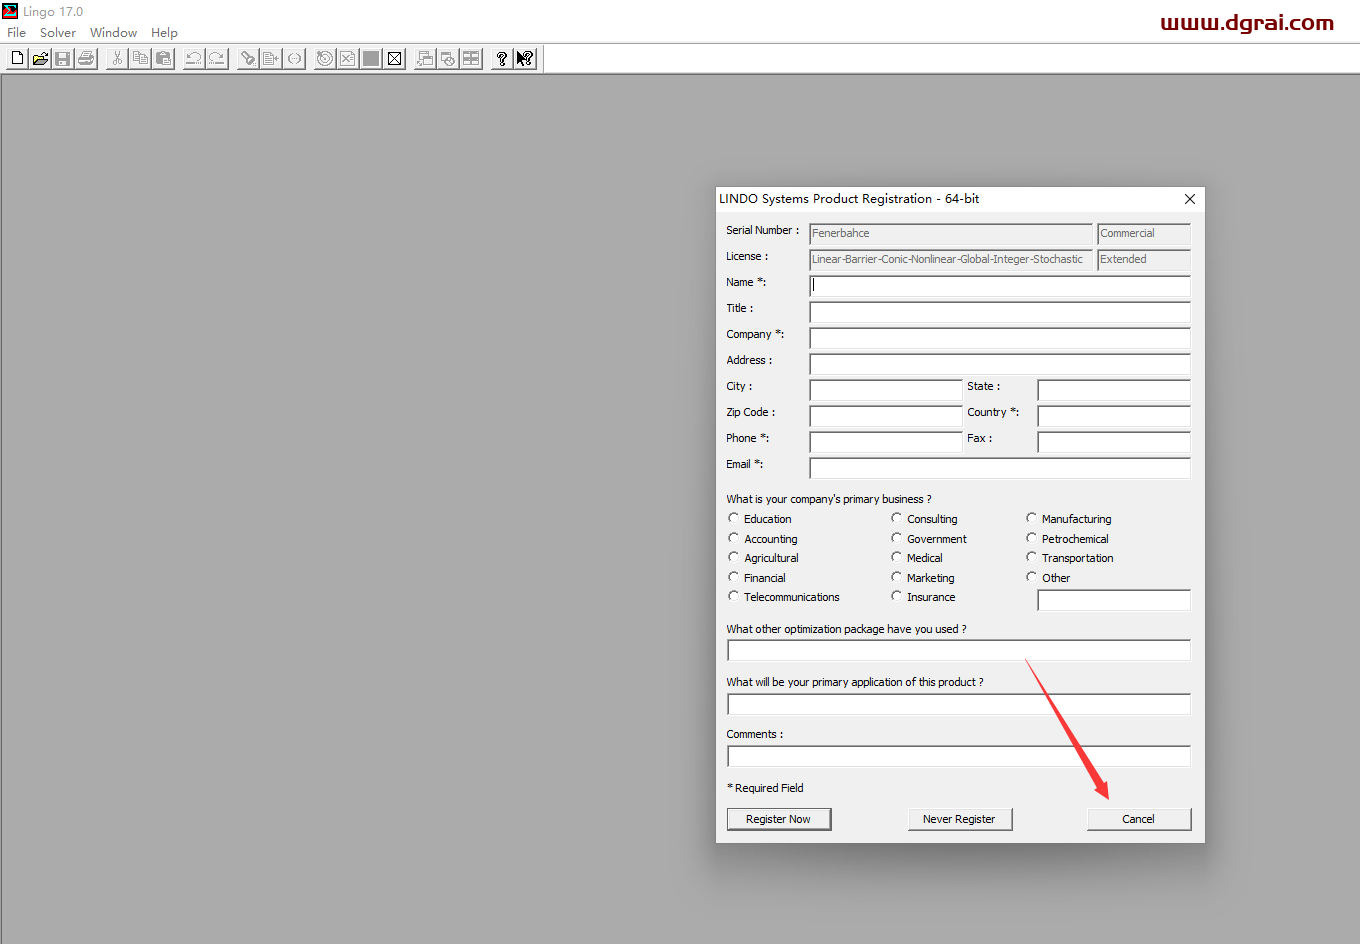Click the Help question mark icon
This screenshot has height=944, width=1360.
pos(502,59)
